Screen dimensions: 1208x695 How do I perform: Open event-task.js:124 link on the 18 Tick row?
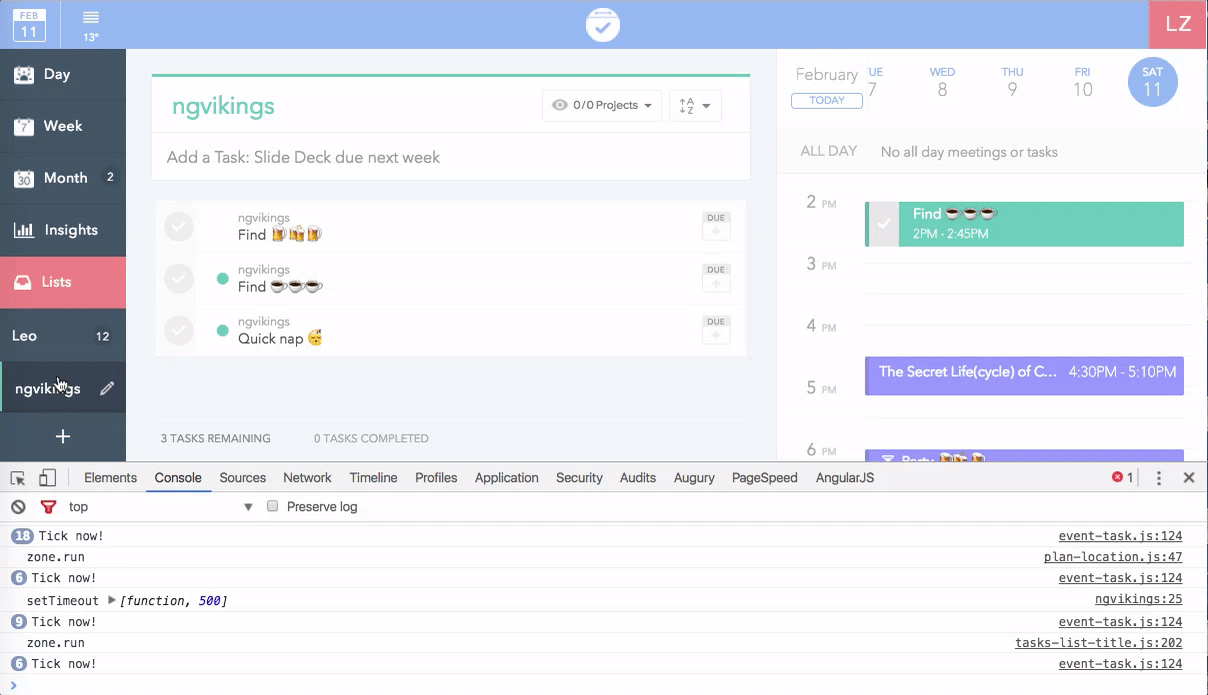tap(1121, 536)
